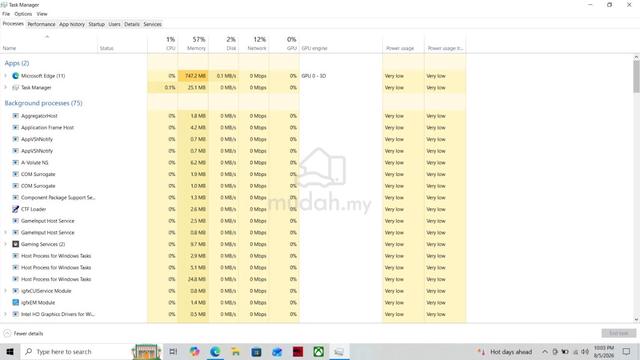Switch to the Users tab
Image resolution: width=640 pixels, height=360 pixels.
114,24
